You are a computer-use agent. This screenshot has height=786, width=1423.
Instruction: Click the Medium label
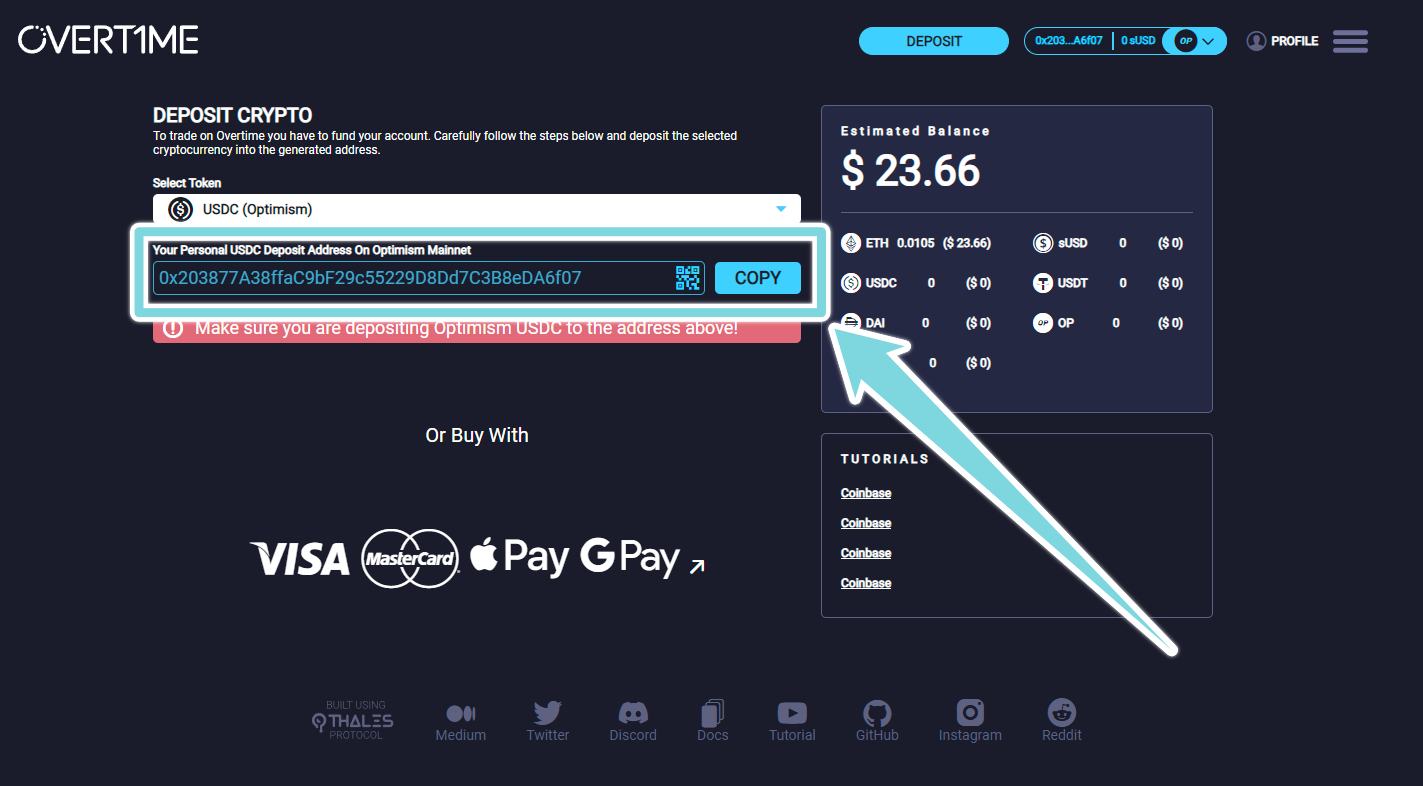point(461,735)
